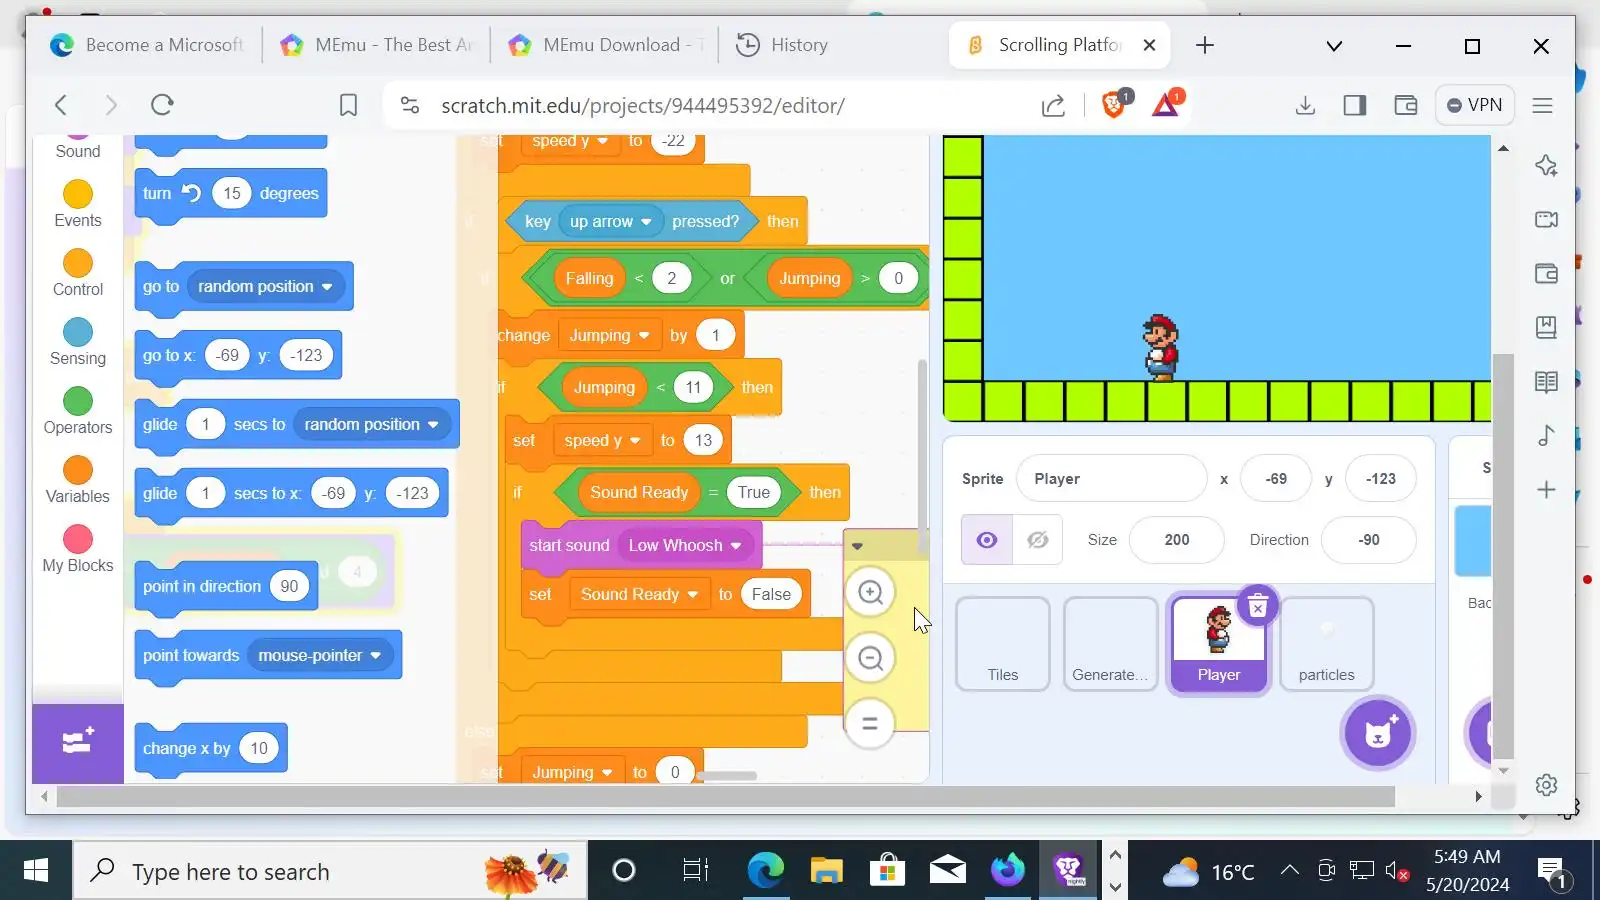Screen dimensions: 1600x900
Task: Select the Variables block category
Action: click(78, 481)
